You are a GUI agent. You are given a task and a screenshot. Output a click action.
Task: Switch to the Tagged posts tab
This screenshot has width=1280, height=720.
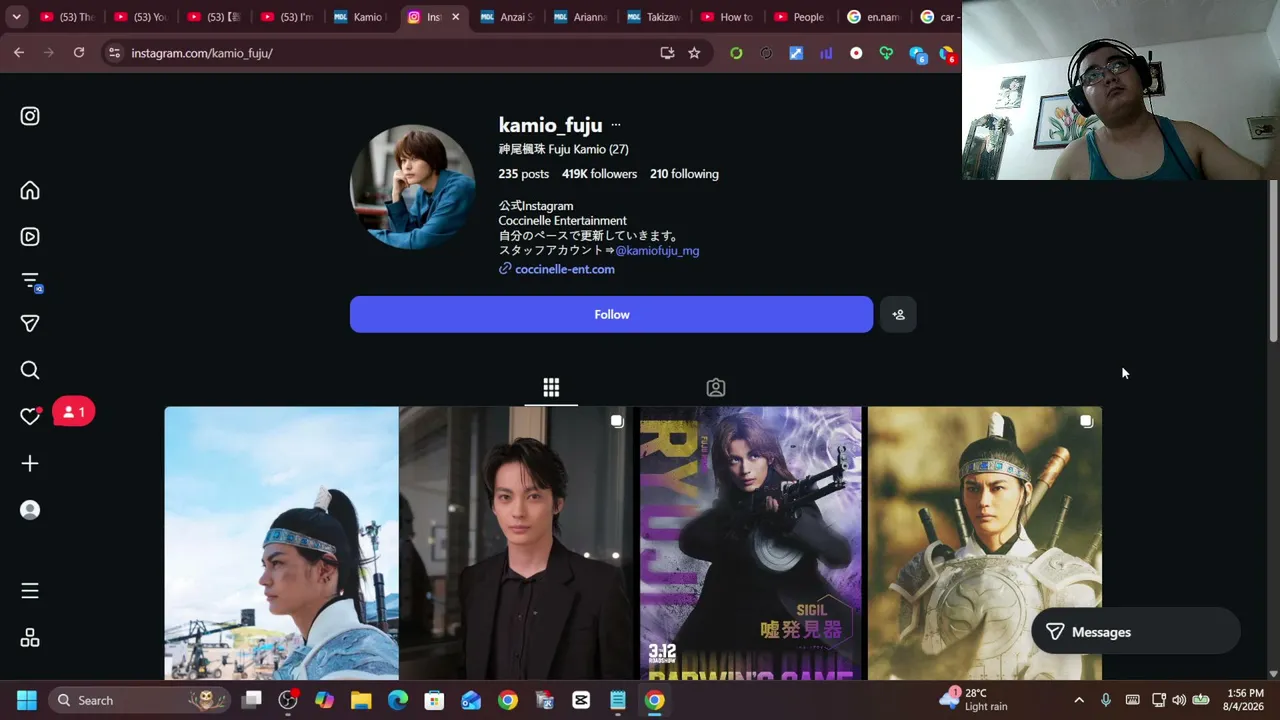point(716,387)
